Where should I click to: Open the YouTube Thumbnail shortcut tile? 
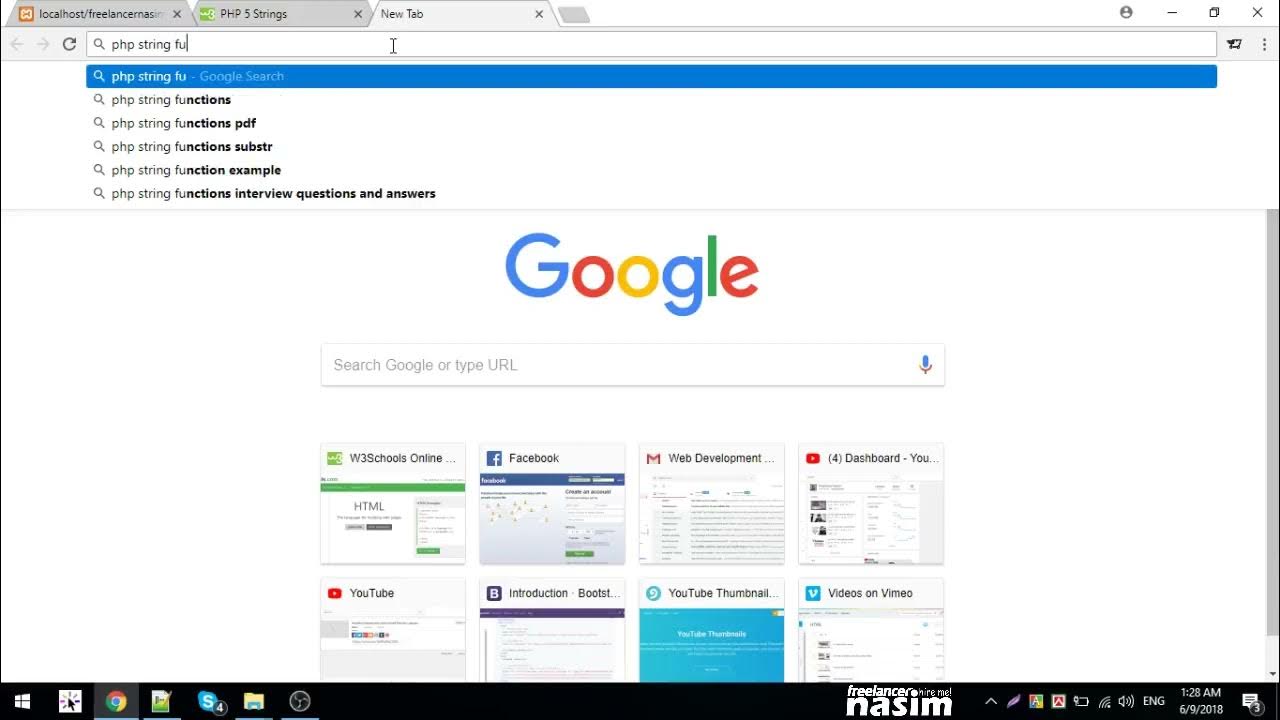click(712, 630)
